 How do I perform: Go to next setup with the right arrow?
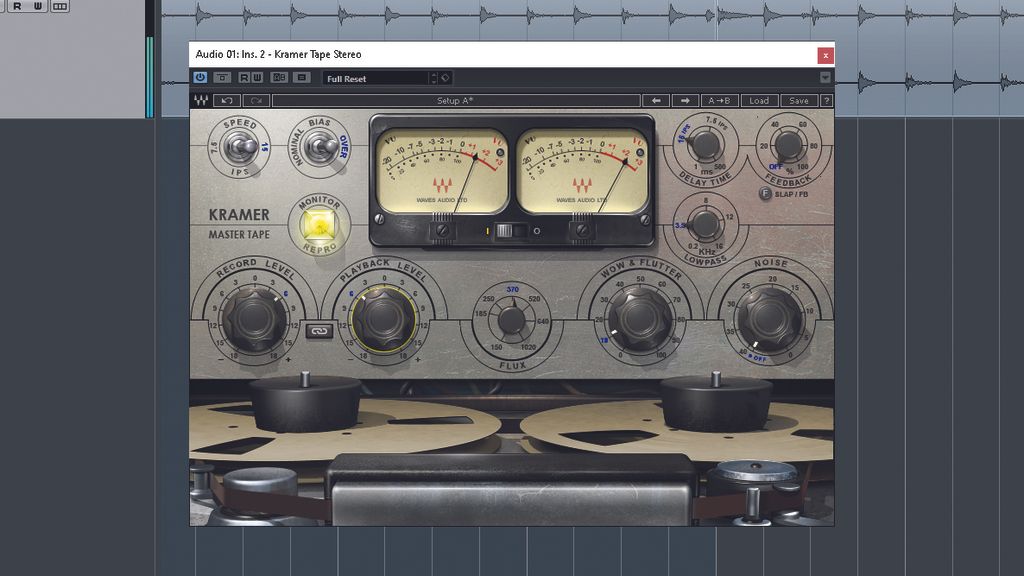[686, 100]
